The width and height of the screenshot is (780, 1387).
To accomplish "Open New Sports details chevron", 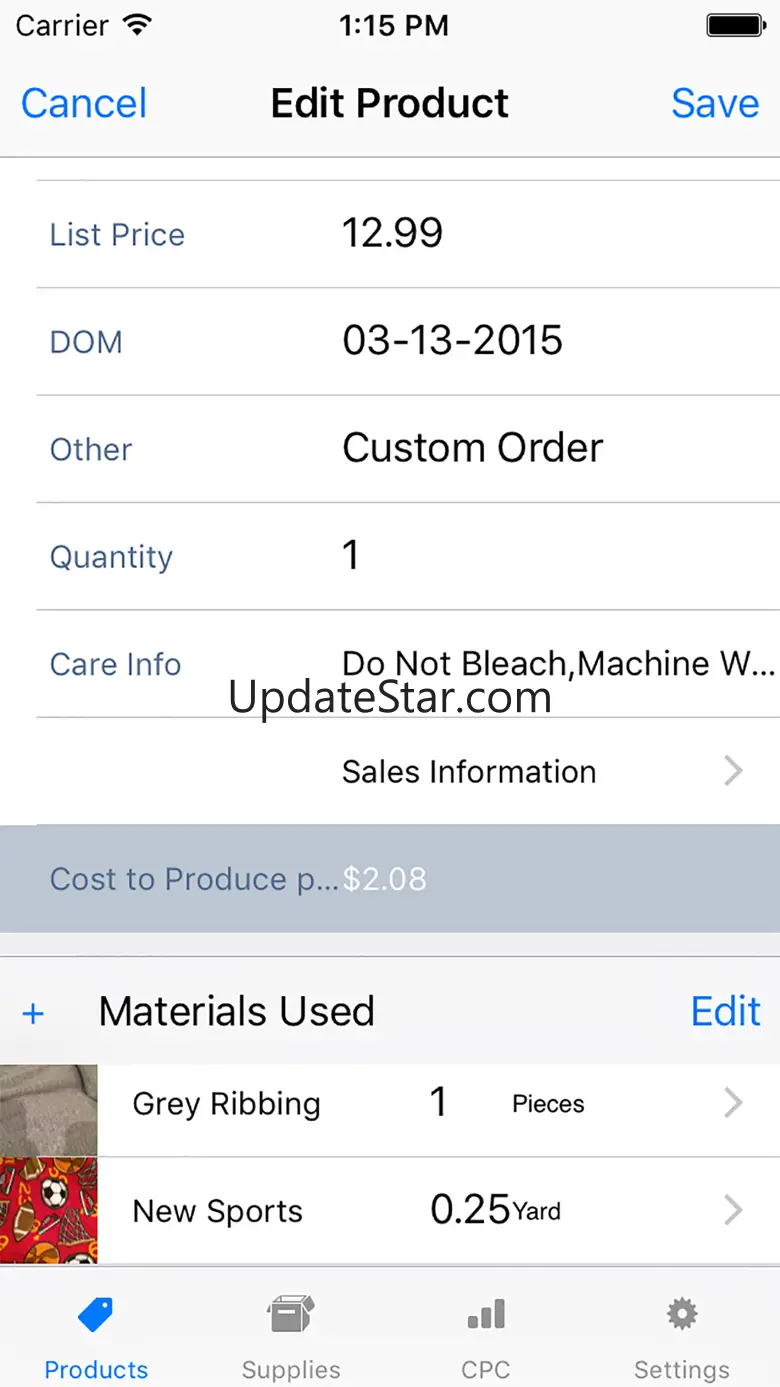I will (733, 1210).
